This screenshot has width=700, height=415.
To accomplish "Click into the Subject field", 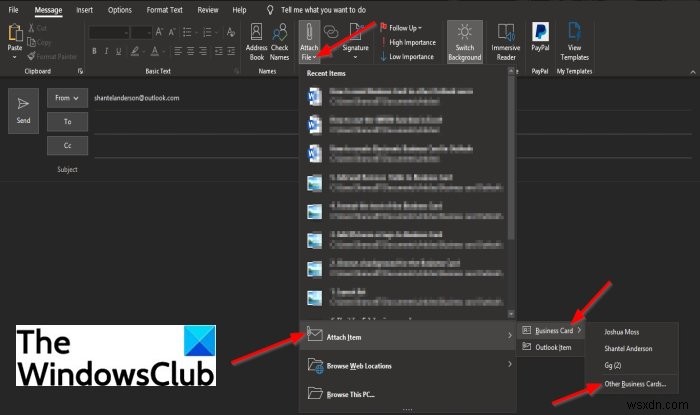I will click(393, 170).
